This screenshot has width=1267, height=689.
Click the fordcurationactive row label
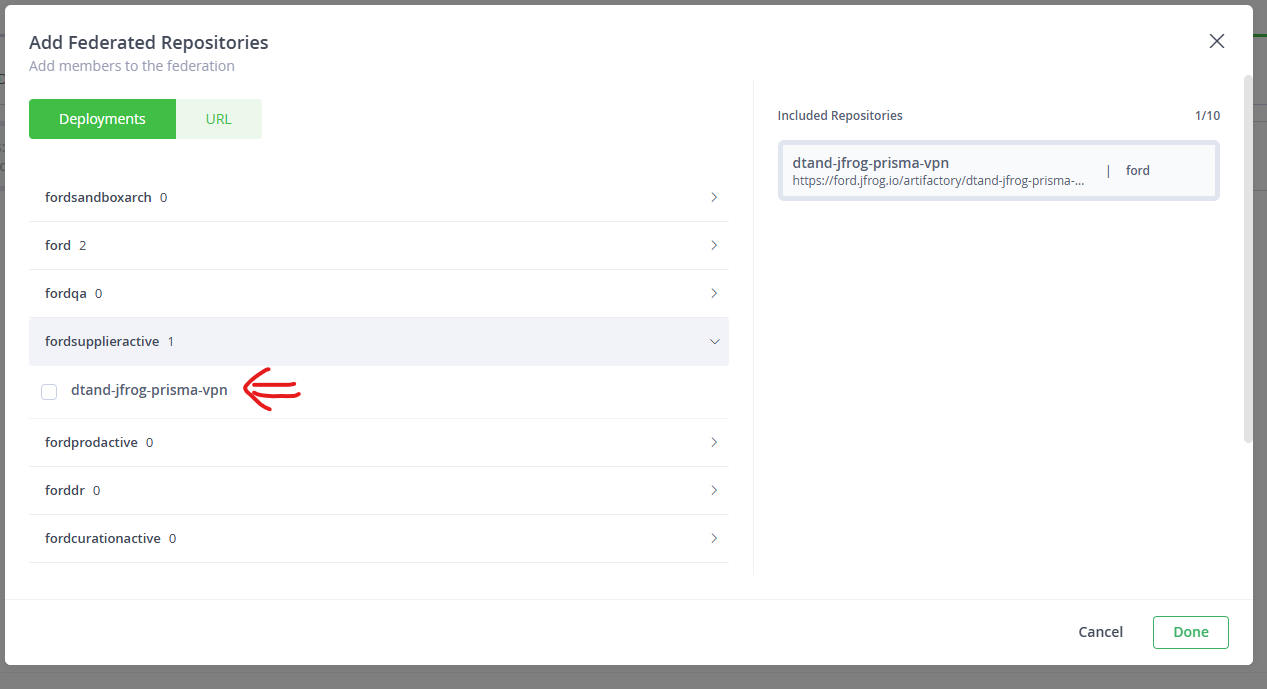tap(103, 538)
